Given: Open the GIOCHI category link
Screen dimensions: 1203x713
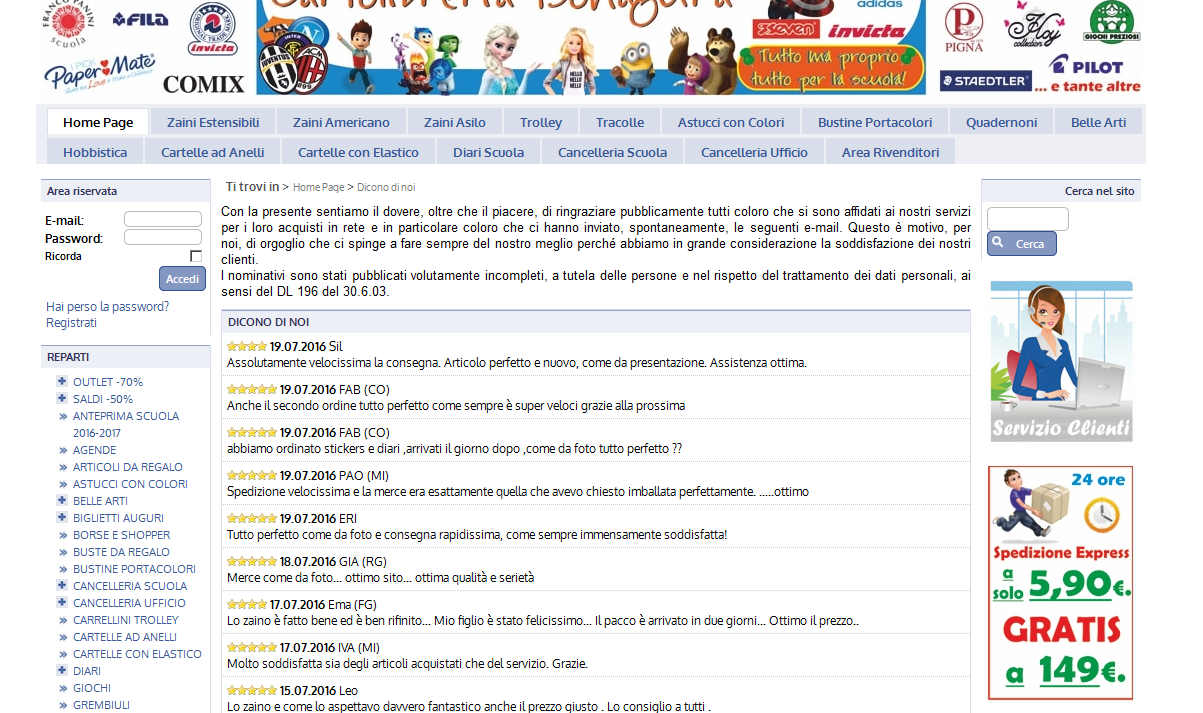Looking at the screenshot, I should [92, 688].
